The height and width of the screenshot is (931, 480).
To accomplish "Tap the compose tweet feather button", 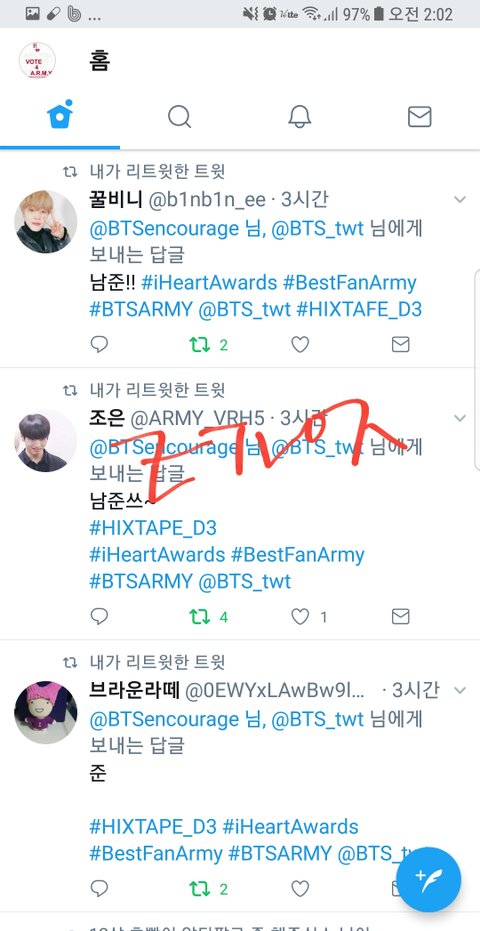I will click(428, 879).
